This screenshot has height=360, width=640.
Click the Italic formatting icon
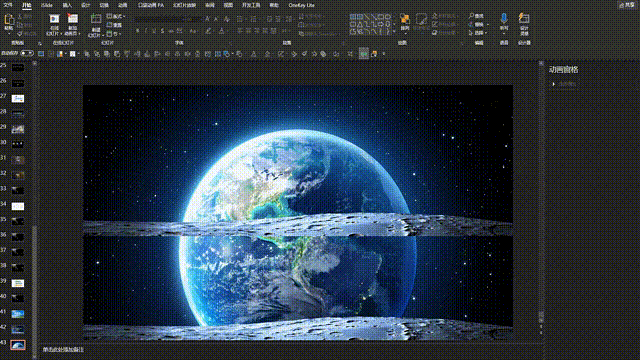point(146,31)
